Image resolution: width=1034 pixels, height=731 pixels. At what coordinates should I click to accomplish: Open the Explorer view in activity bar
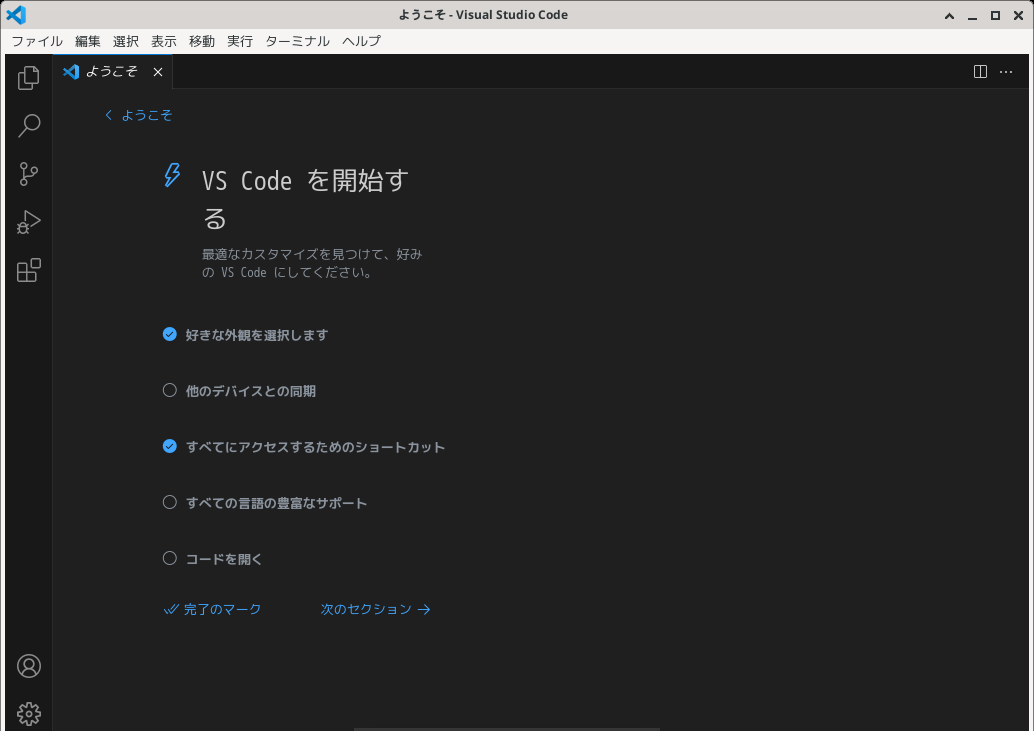click(x=28, y=78)
